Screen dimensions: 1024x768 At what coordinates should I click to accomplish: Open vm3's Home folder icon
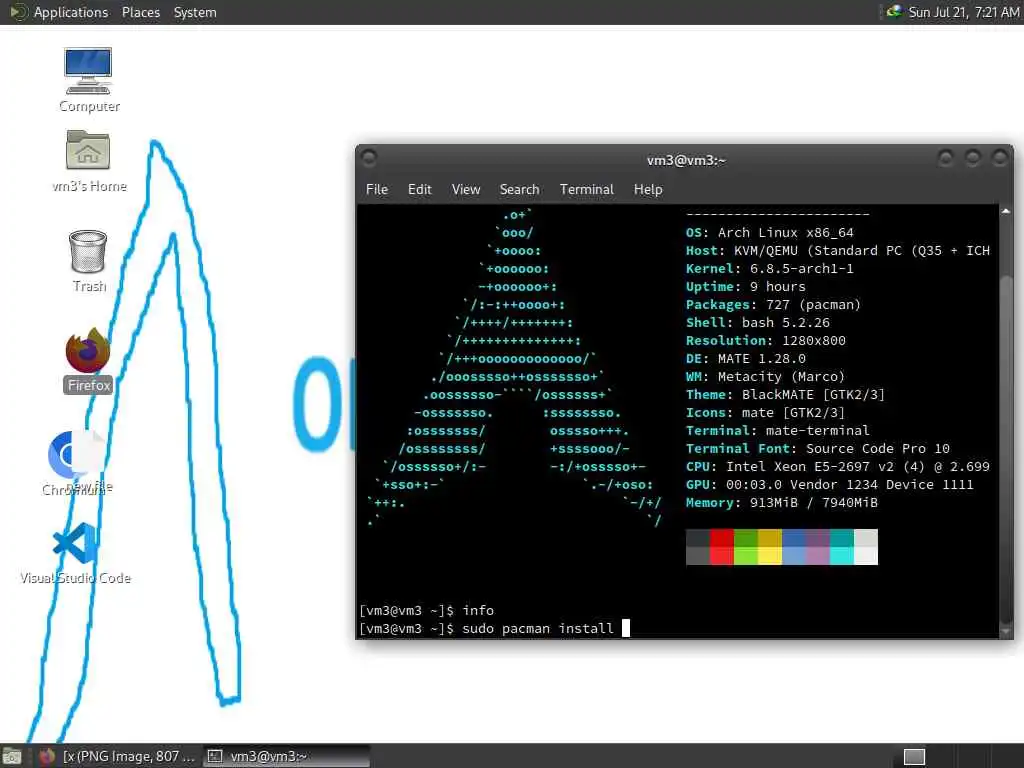click(88, 161)
